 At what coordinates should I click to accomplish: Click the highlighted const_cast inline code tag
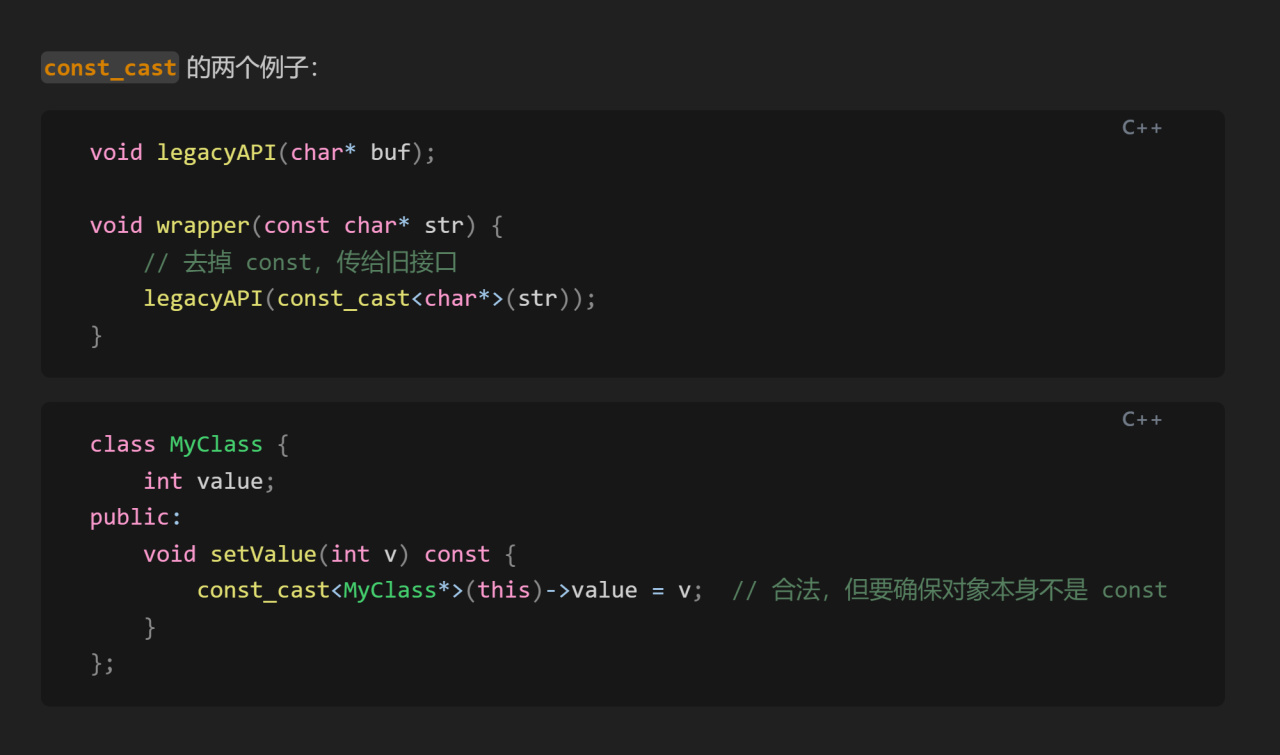110,68
